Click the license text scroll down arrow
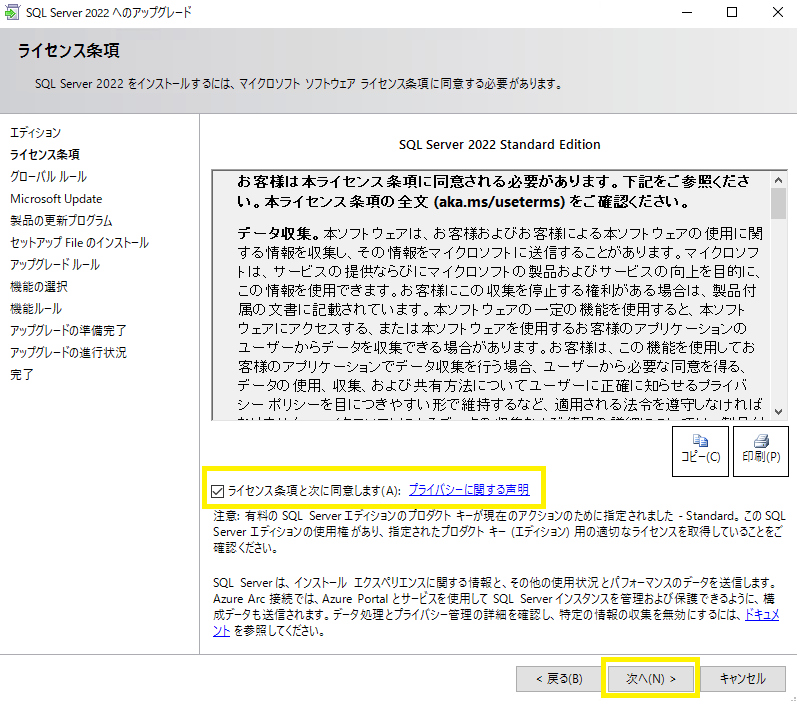Screen dimensions: 797x701 tap(778, 412)
